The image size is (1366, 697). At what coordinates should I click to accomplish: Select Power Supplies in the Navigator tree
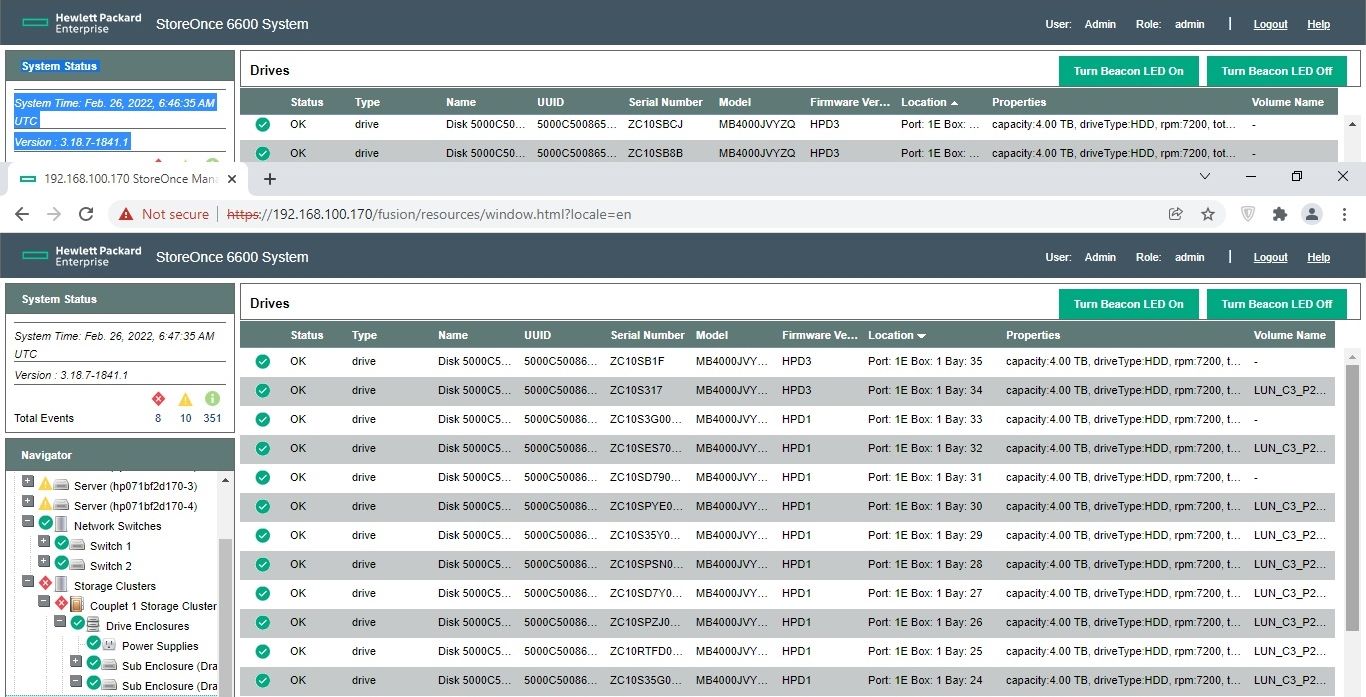(x=160, y=646)
